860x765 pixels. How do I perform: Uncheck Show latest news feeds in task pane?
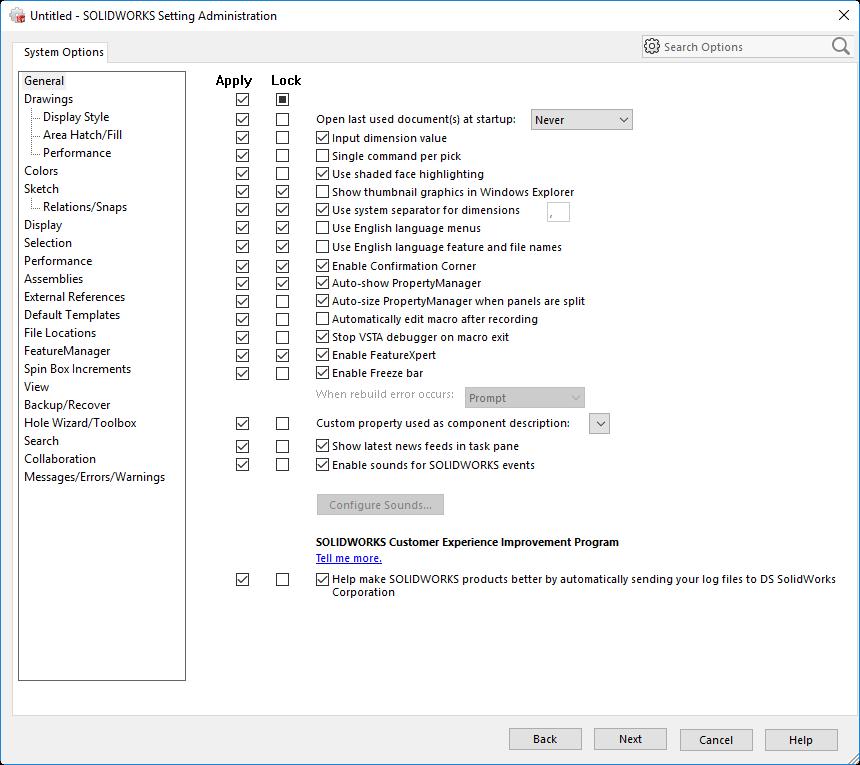[322, 446]
